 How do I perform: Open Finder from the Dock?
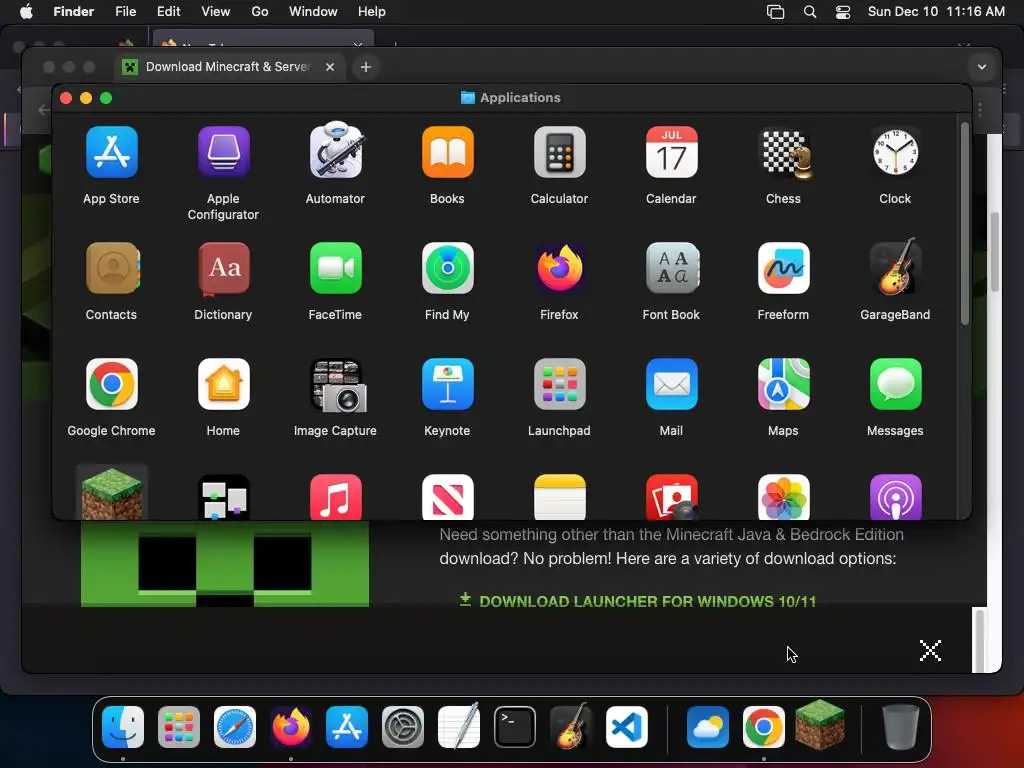tap(123, 727)
